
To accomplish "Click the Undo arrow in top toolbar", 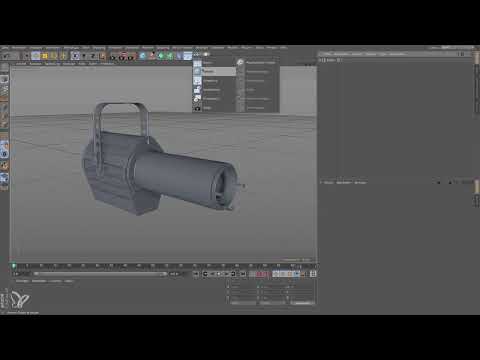I will (x=6, y=56).
